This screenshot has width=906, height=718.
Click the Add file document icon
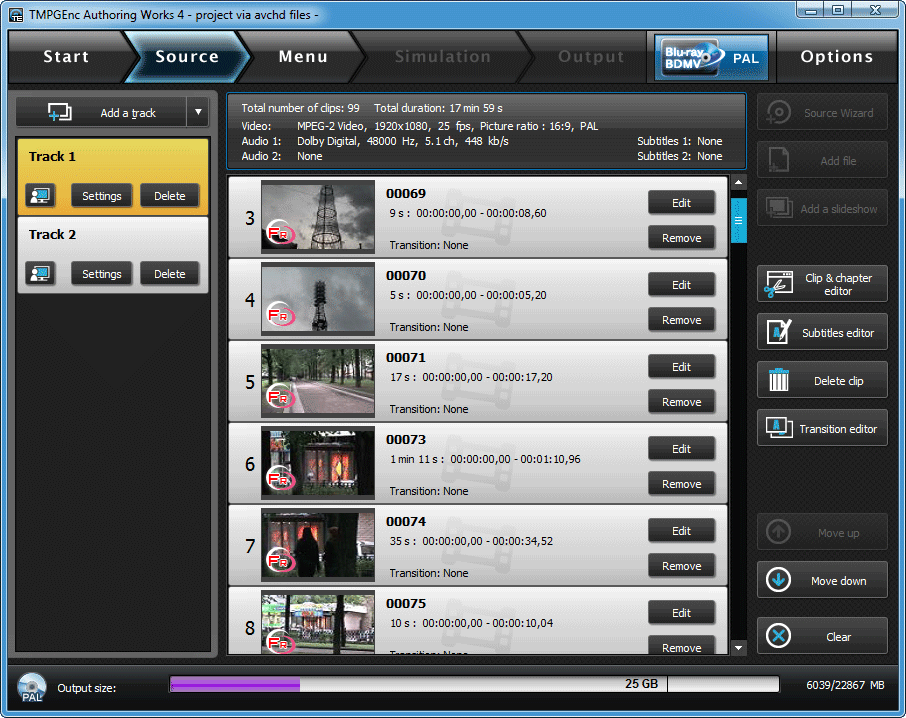[778, 161]
